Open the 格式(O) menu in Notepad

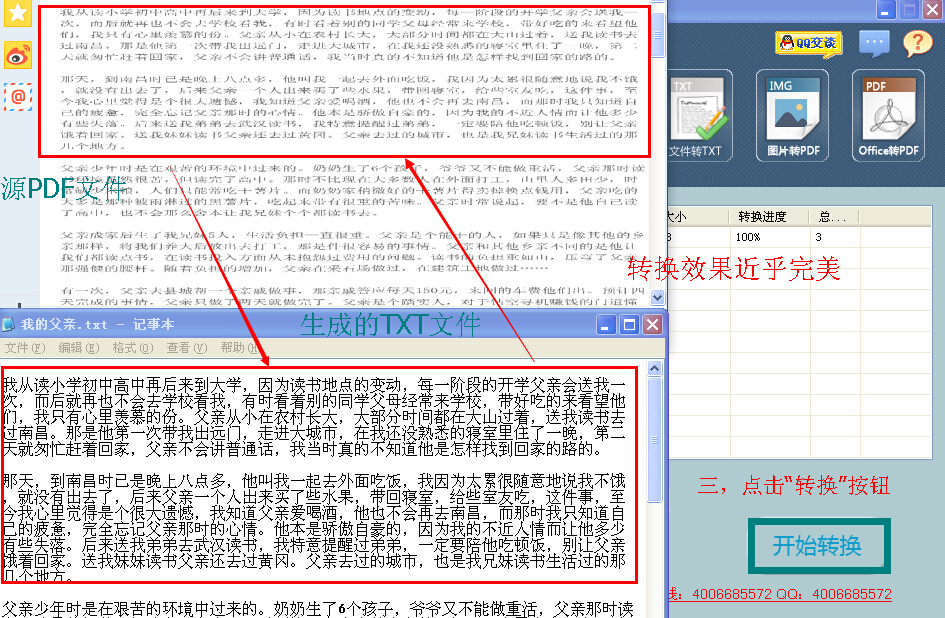pos(133,348)
